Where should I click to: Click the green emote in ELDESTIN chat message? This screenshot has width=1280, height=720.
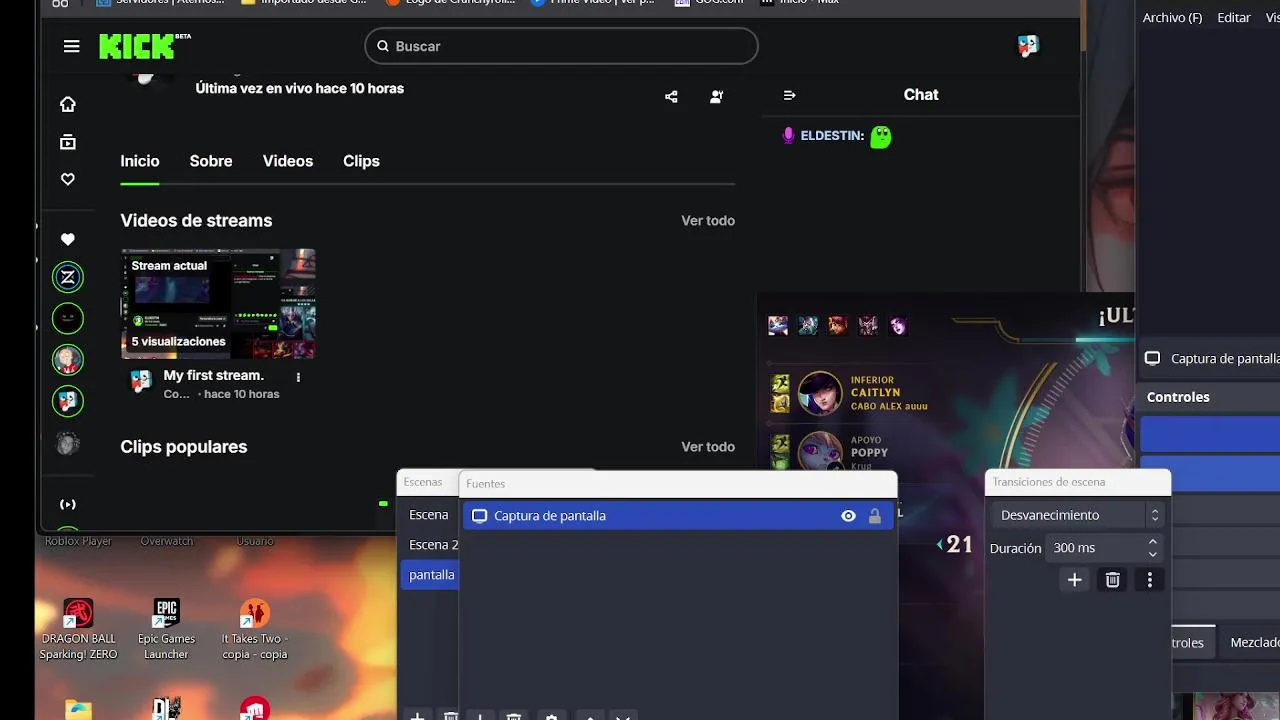pos(880,136)
